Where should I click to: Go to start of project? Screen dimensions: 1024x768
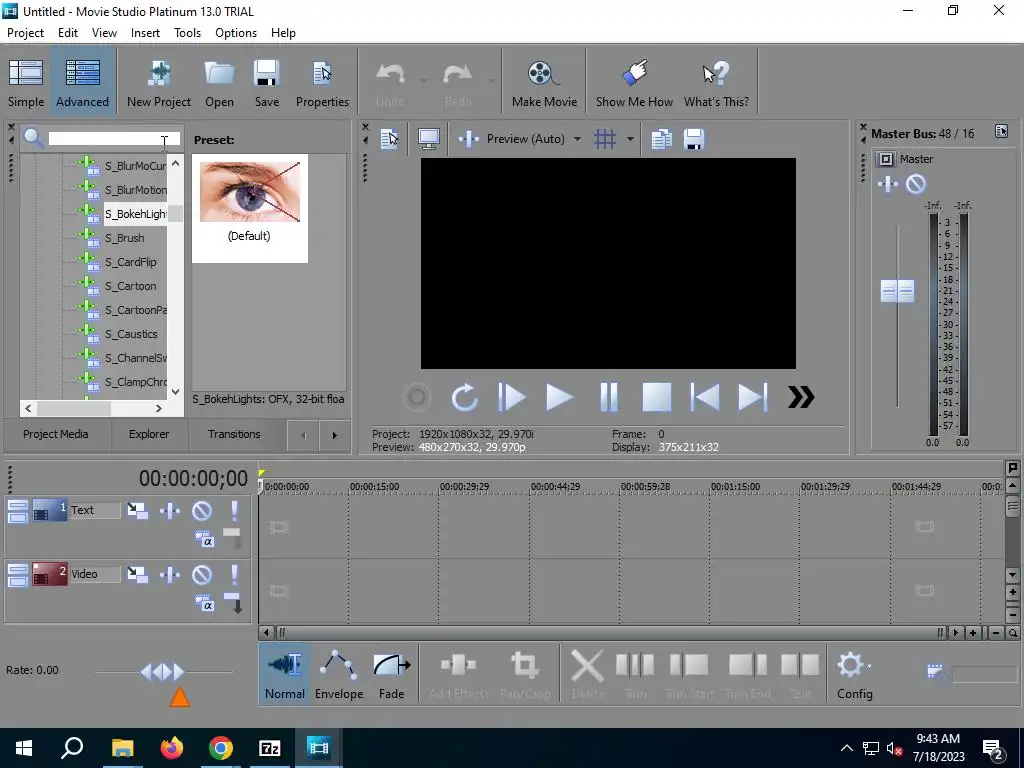pyautogui.click(x=705, y=397)
